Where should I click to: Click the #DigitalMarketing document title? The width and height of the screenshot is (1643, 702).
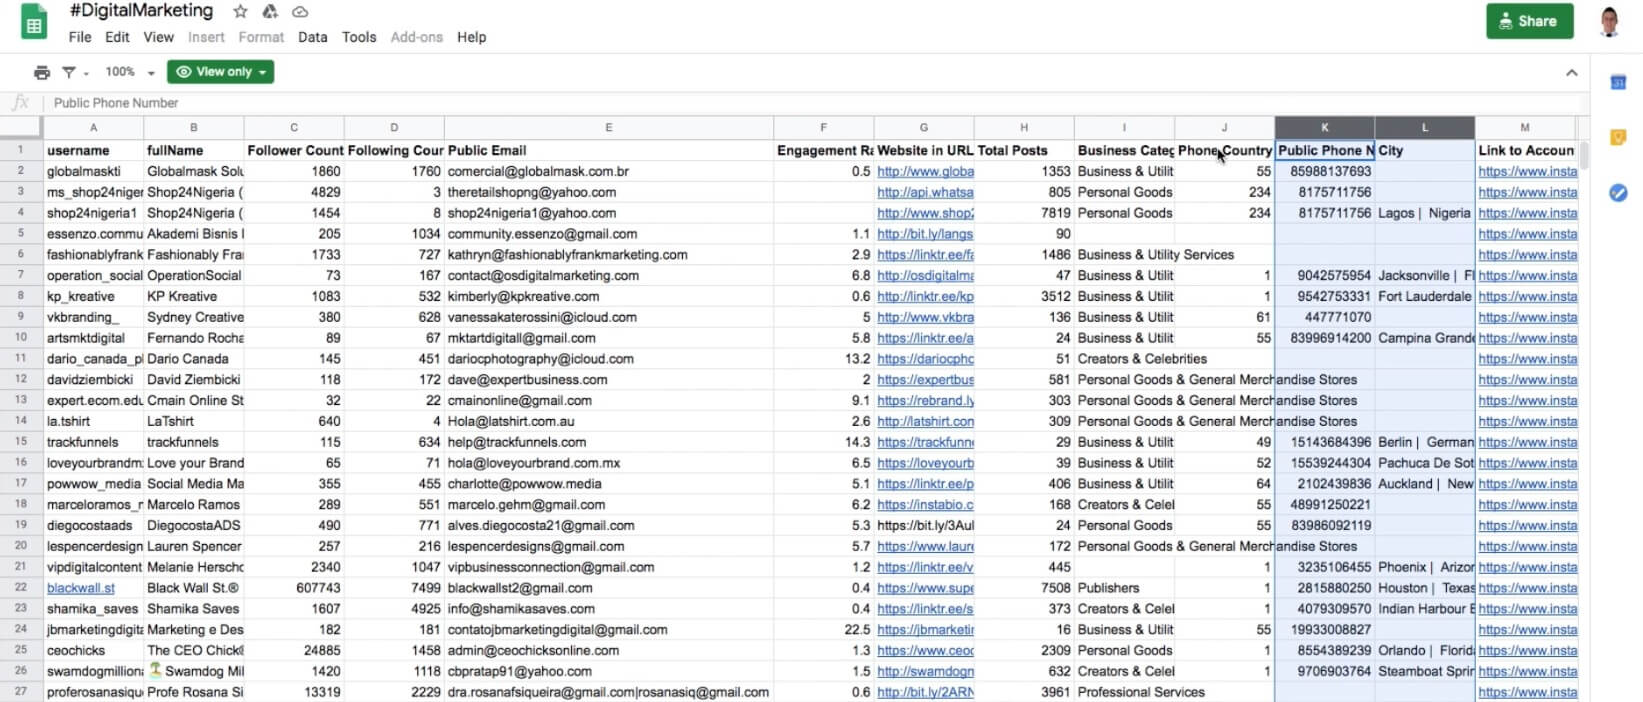[141, 11]
